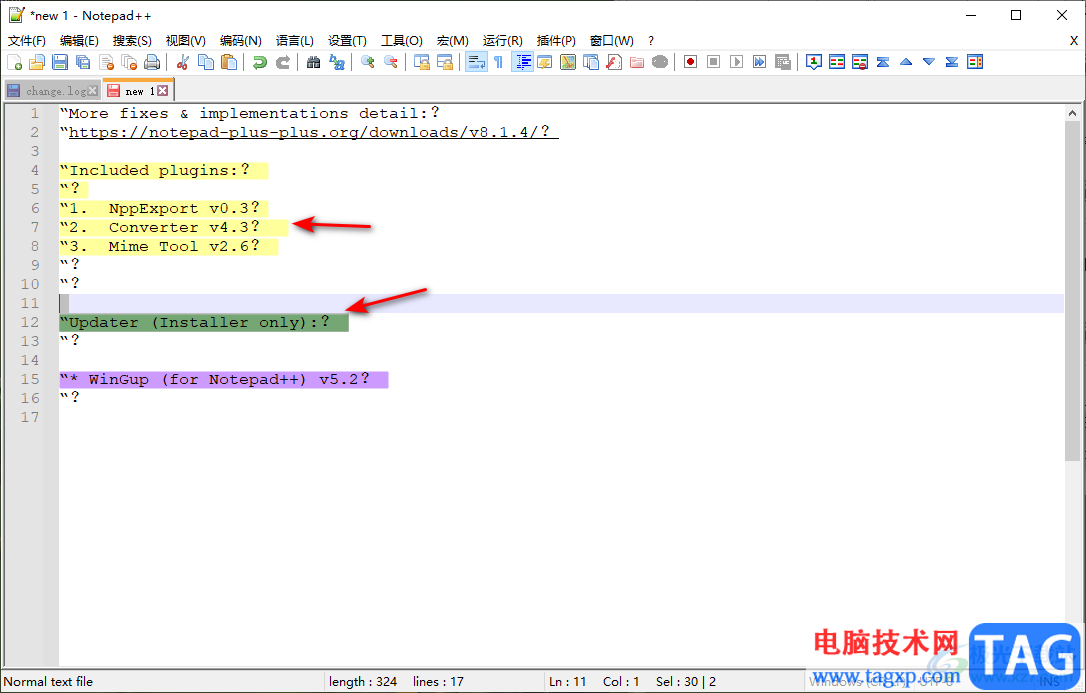Open the 宏(M) menu

tap(452, 41)
